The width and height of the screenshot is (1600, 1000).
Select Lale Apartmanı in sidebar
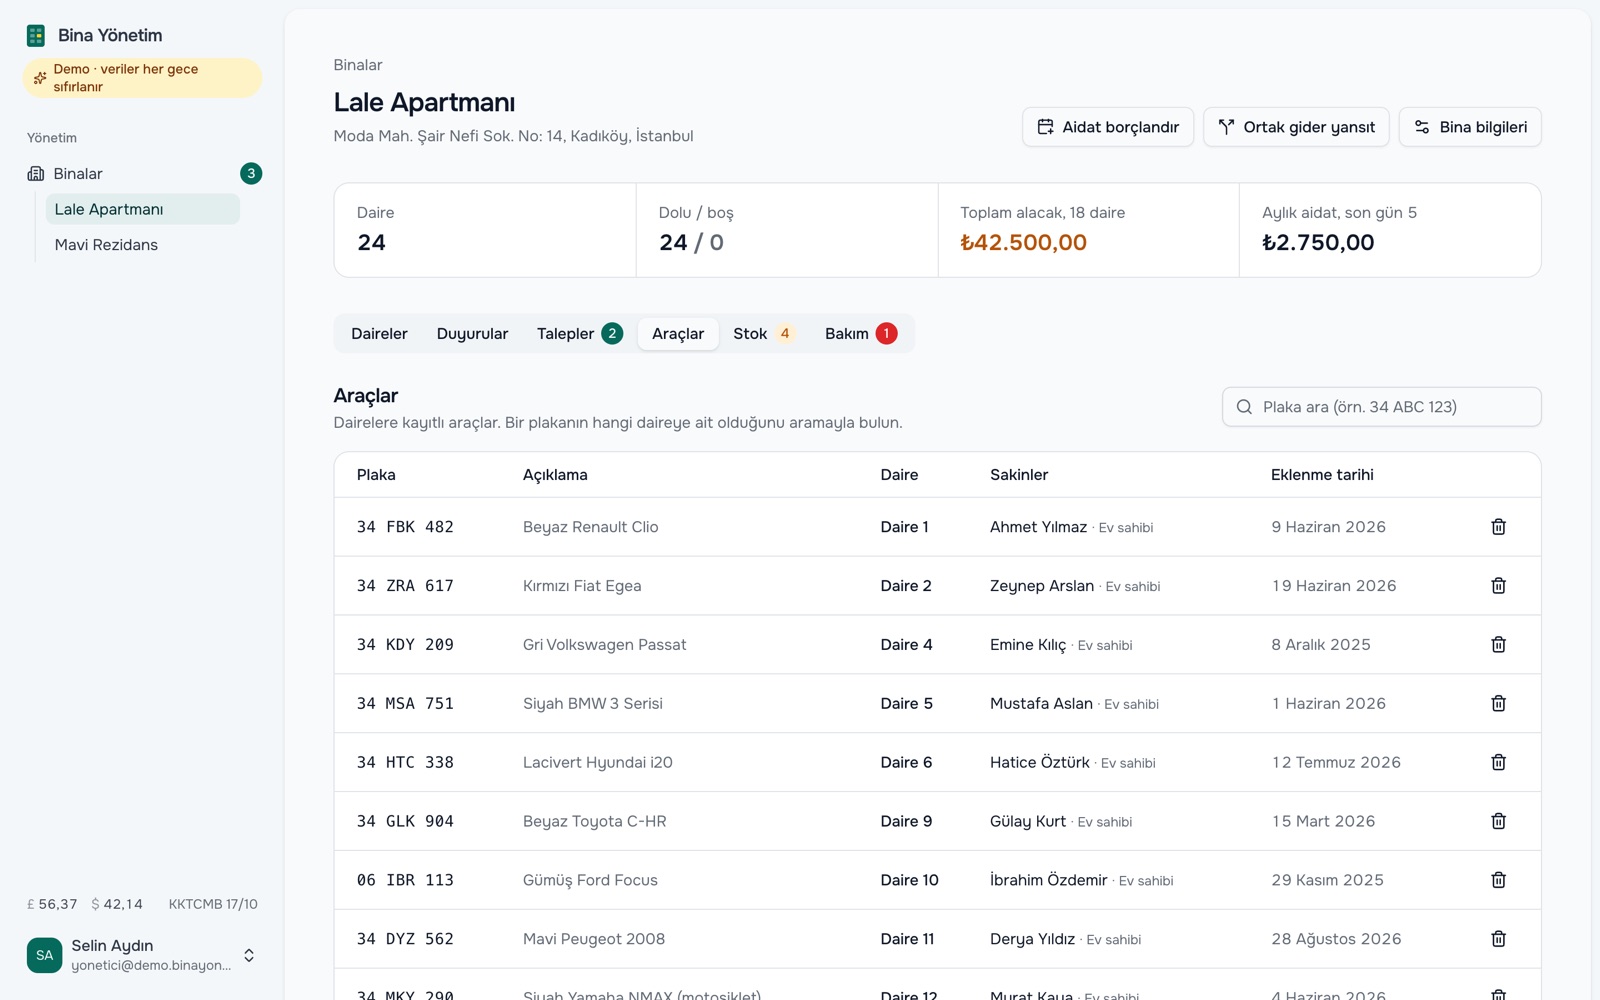[143, 209]
